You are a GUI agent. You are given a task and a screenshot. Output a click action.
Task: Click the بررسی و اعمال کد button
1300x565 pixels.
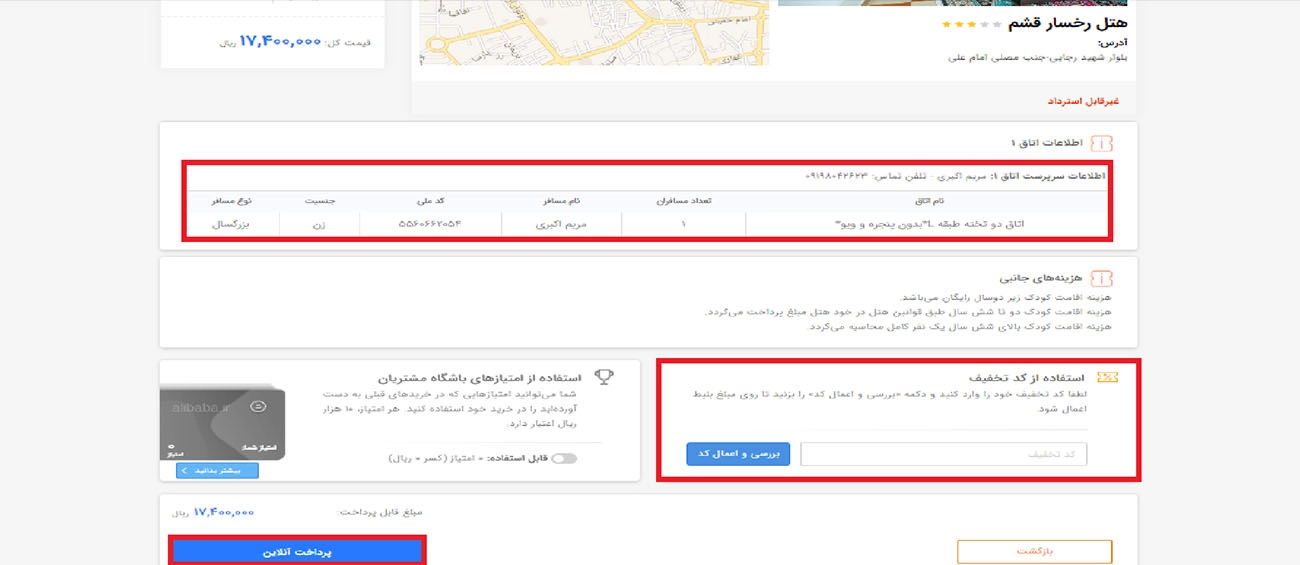(738, 454)
